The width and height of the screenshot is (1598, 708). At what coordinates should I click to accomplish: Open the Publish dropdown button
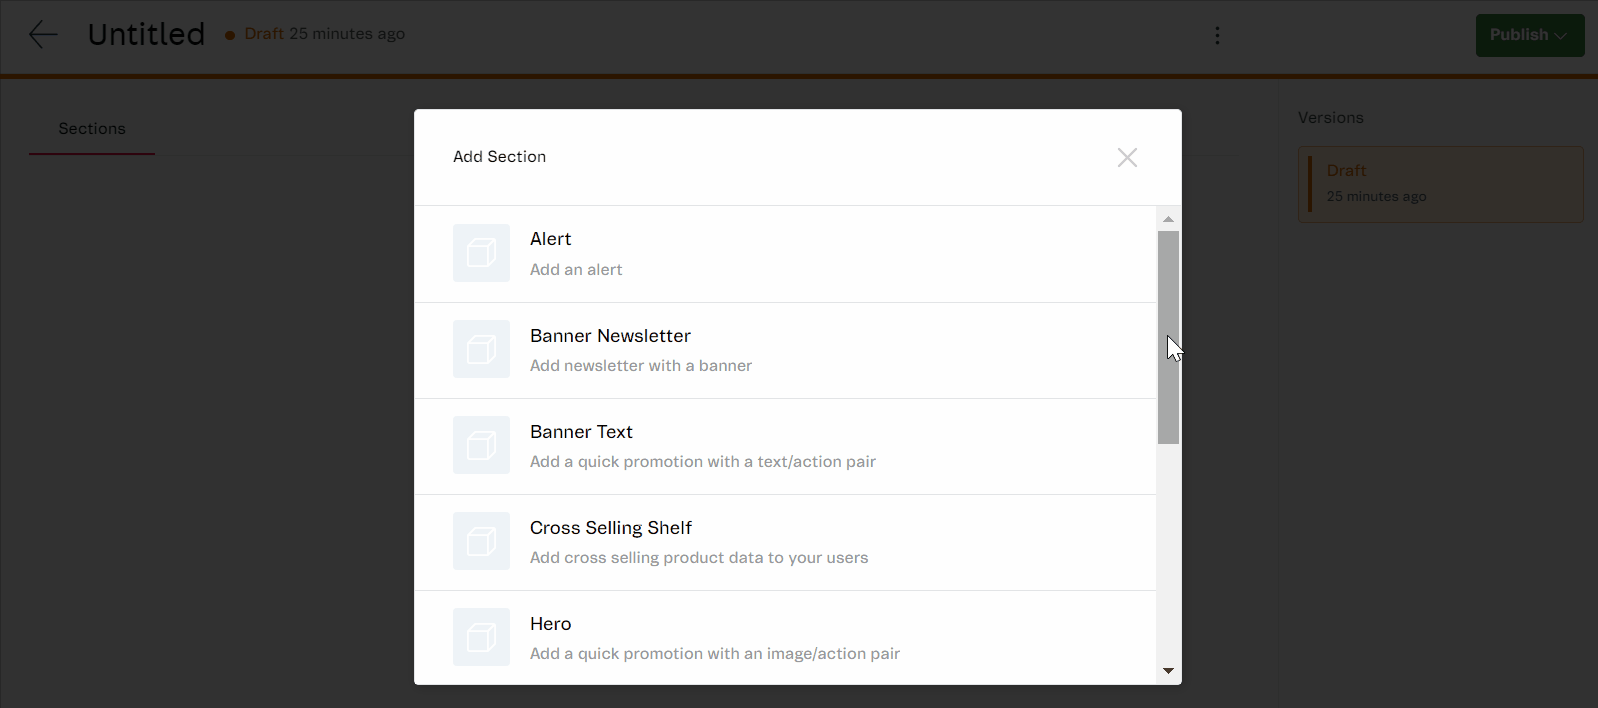[1529, 35]
